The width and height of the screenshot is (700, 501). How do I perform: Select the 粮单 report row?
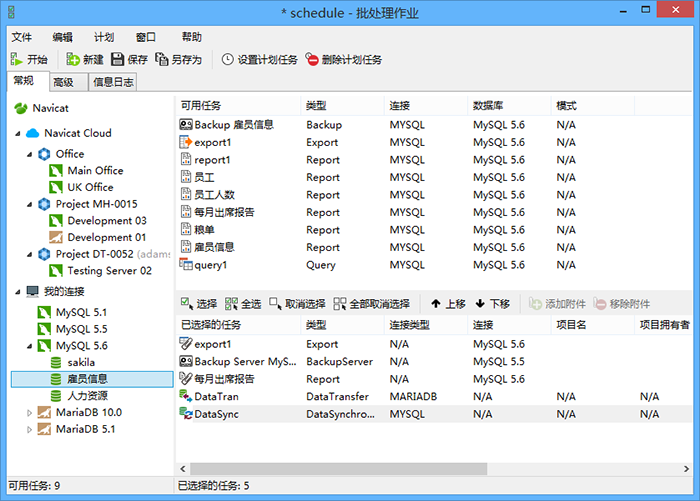[x=434, y=230]
